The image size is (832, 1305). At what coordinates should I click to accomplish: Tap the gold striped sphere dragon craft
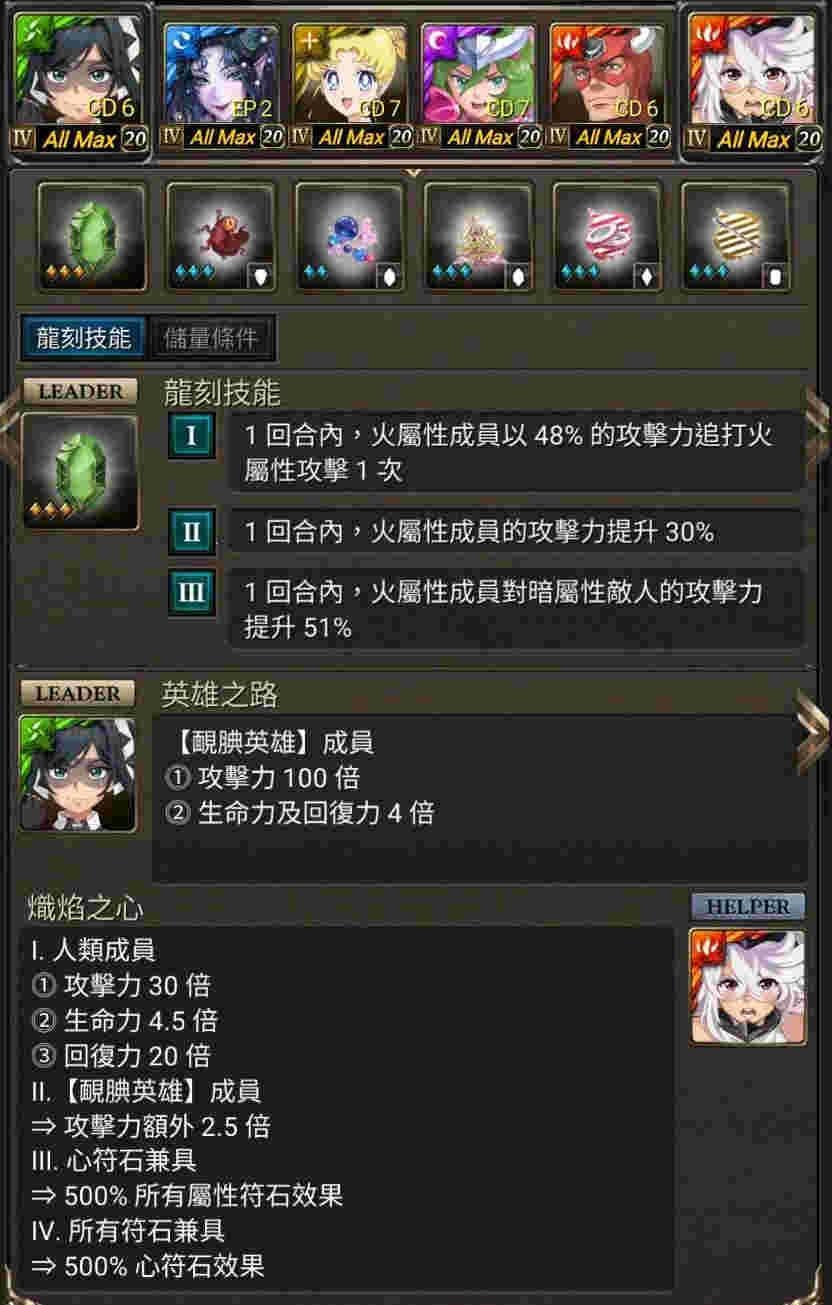point(735,237)
